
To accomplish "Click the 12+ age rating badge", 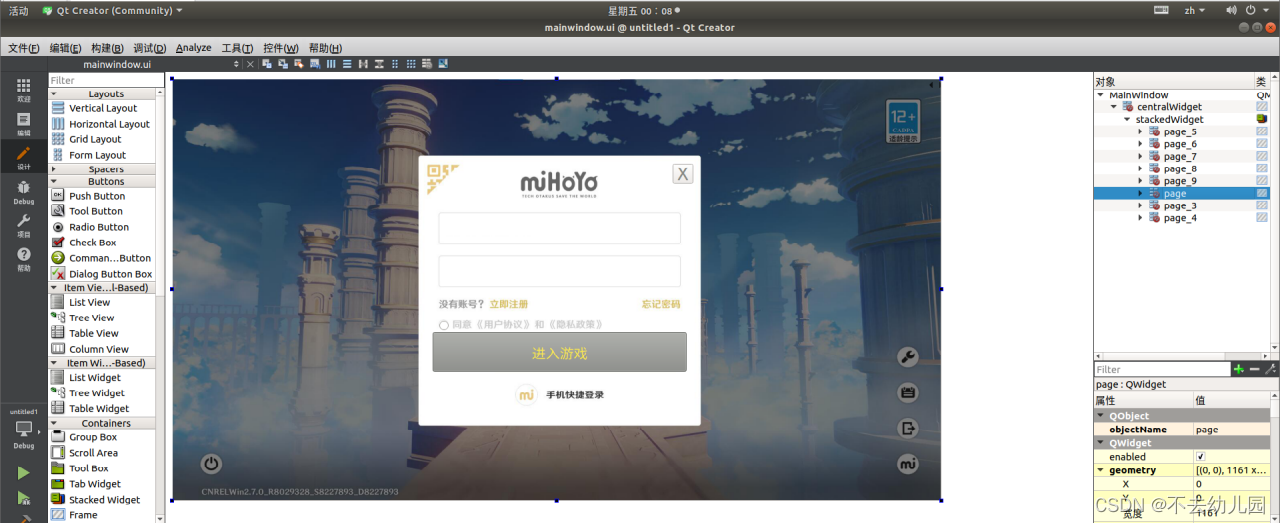I will pos(902,121).
